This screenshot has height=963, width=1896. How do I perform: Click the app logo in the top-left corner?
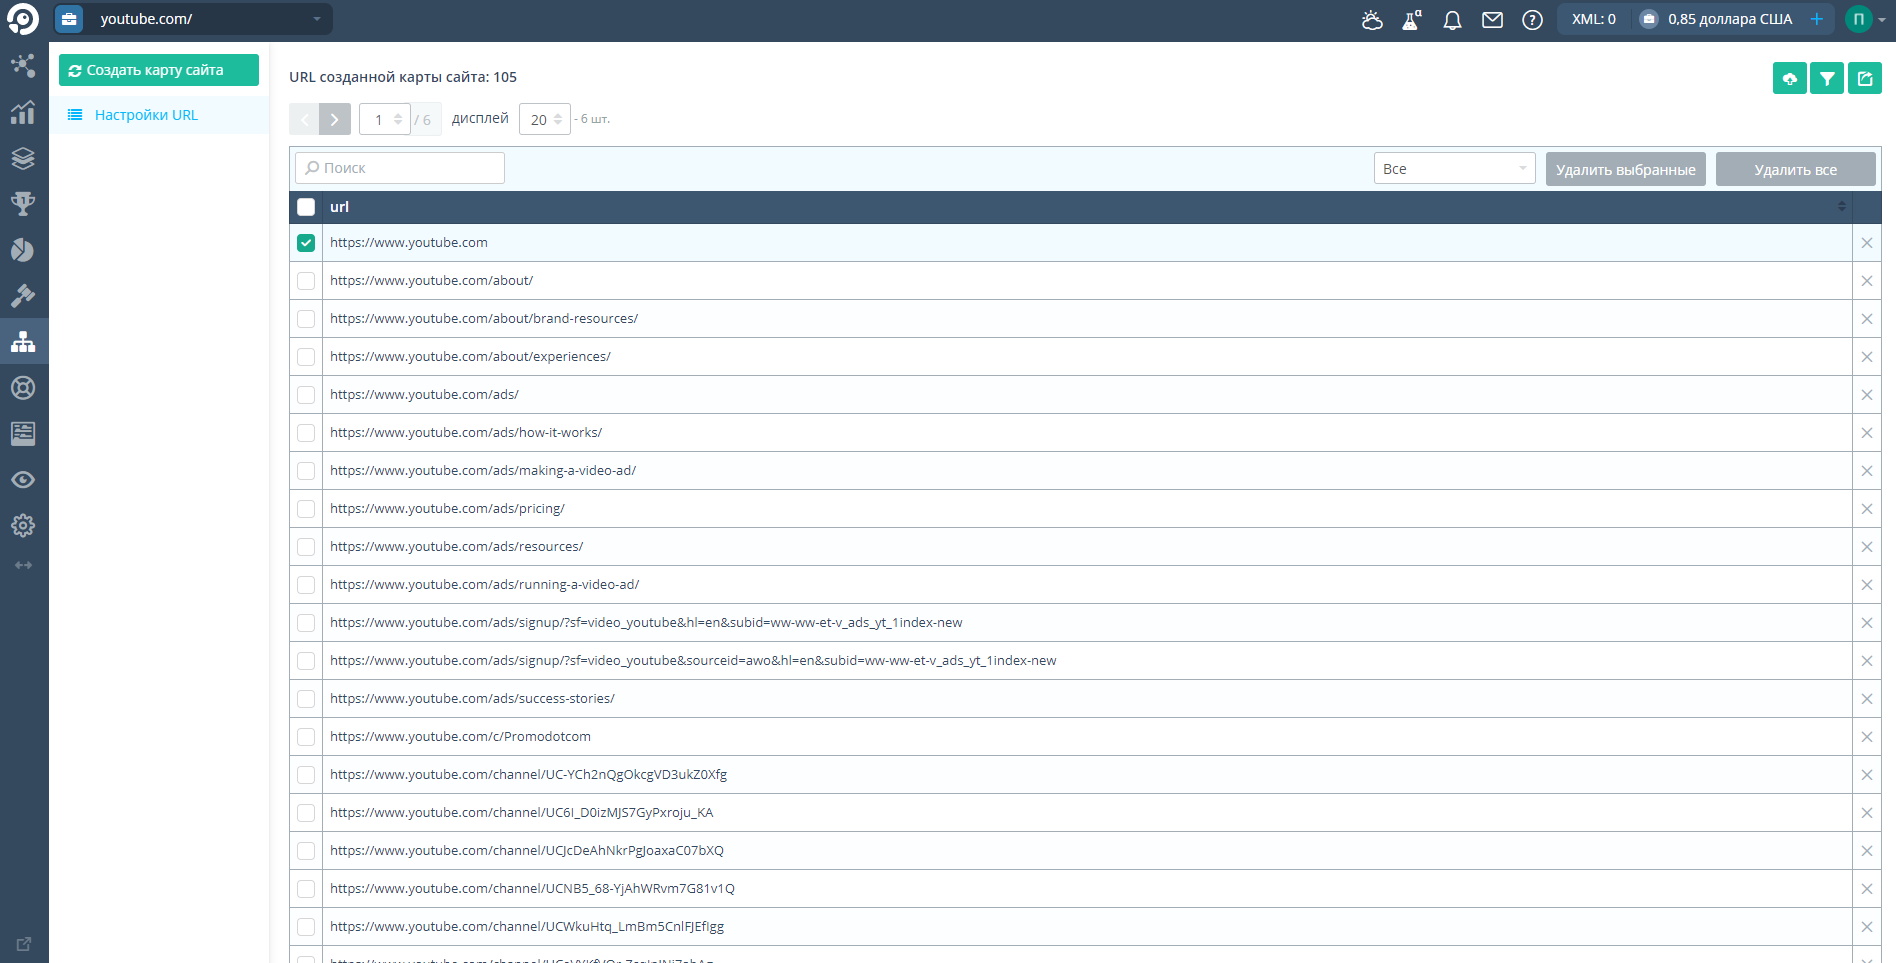tap(22, 19)
